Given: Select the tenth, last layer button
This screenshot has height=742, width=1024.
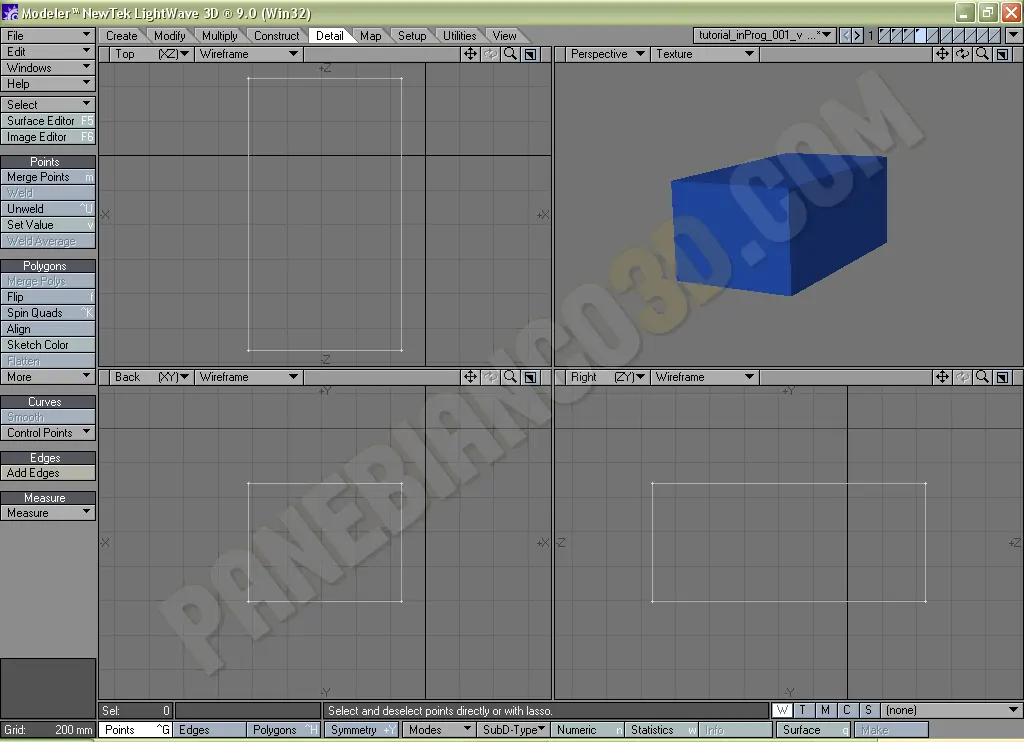Looking at the screenshot, I should pyautogui.click(x=995, y=35).
